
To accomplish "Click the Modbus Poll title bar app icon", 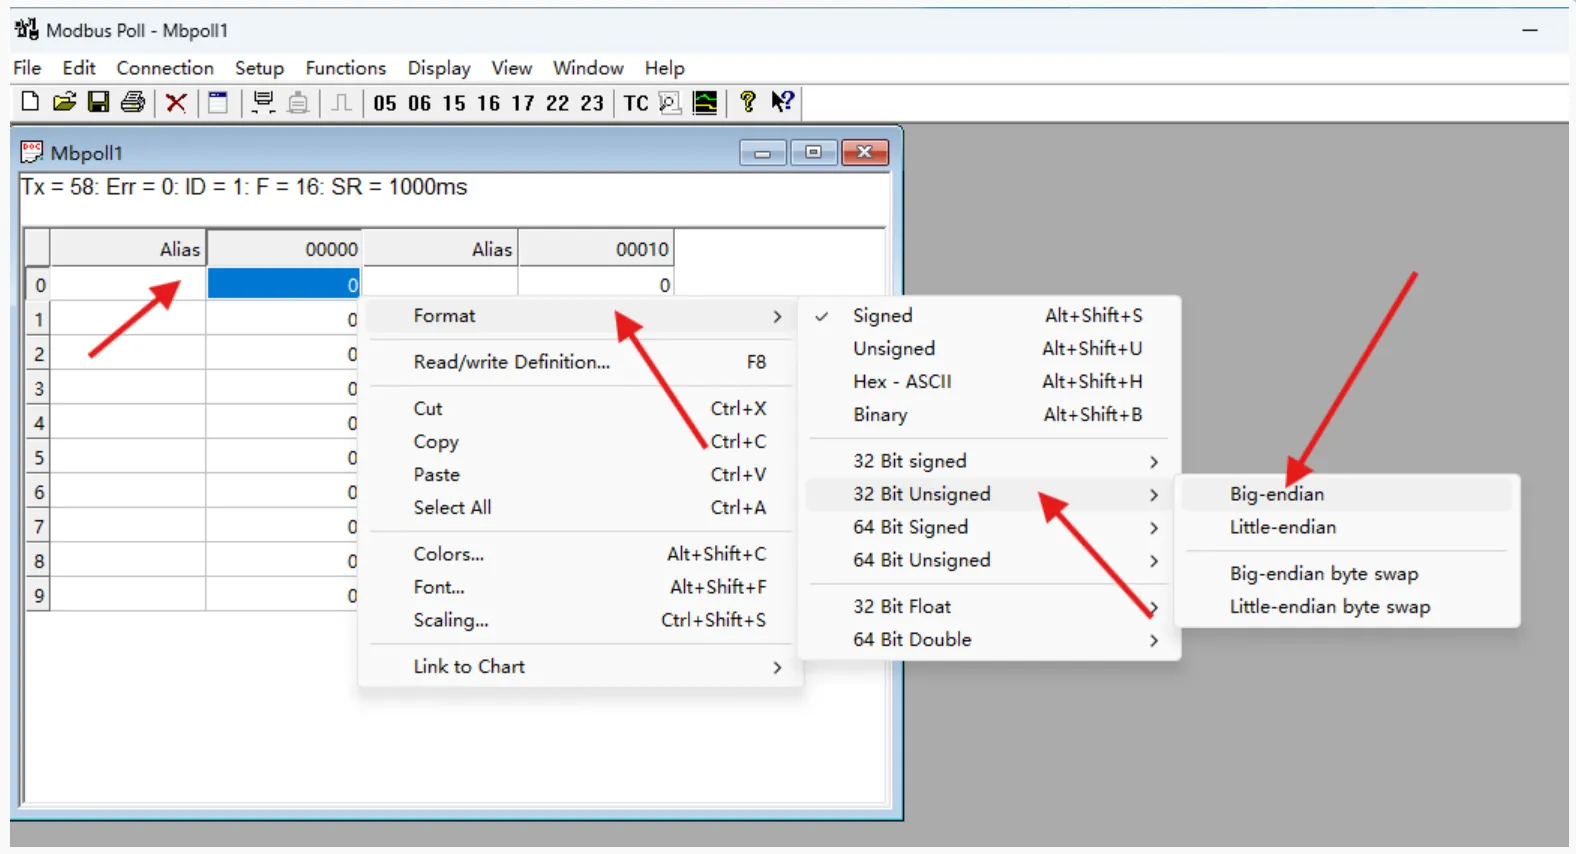I will point(26,29).
